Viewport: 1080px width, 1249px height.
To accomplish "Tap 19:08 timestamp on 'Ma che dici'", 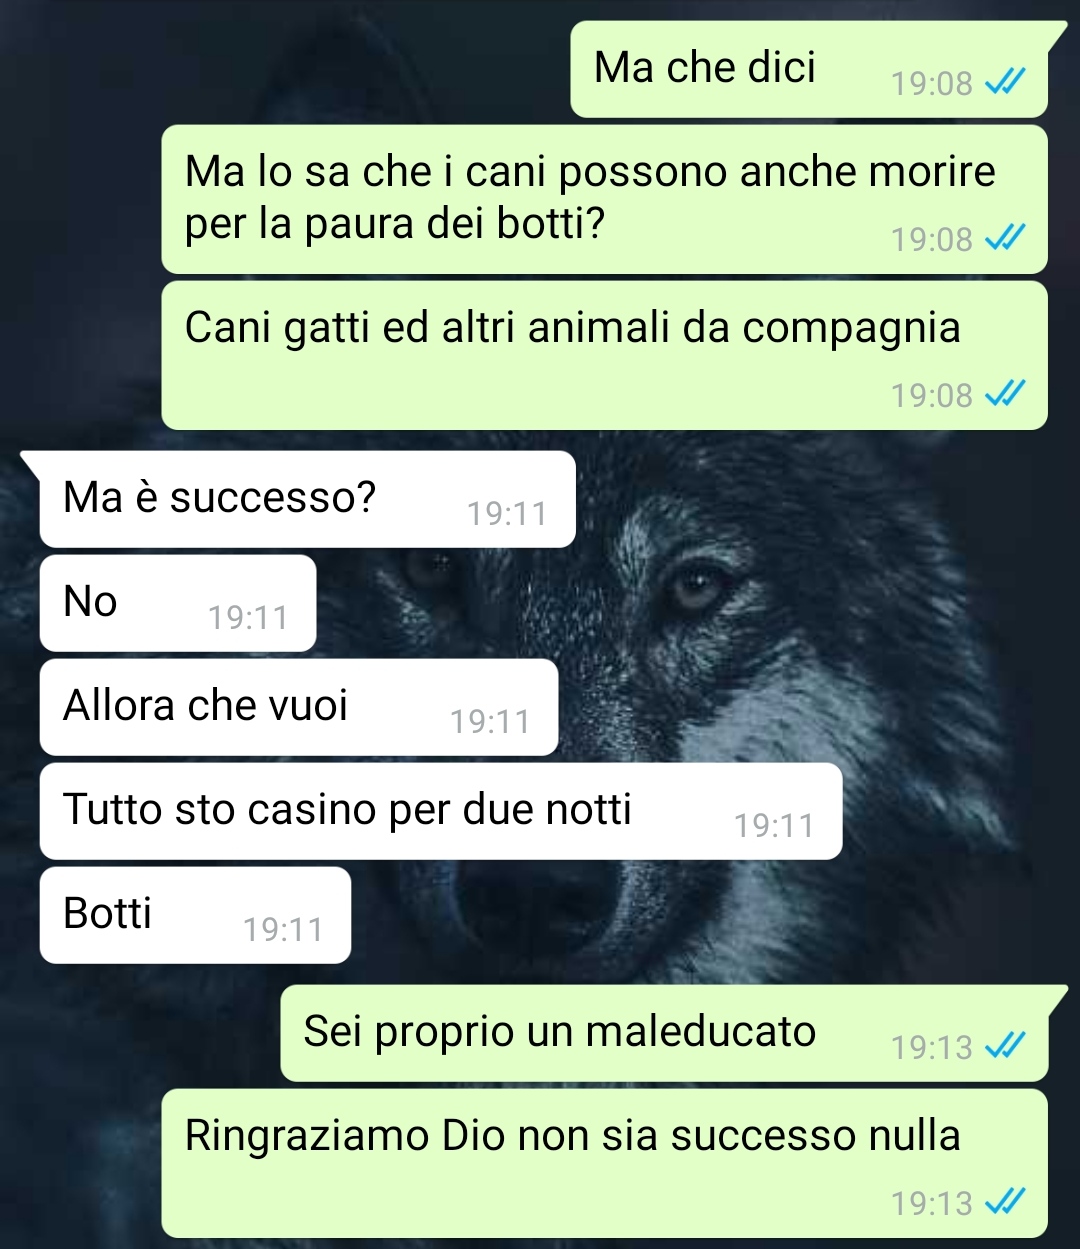I will click(932, 84).
